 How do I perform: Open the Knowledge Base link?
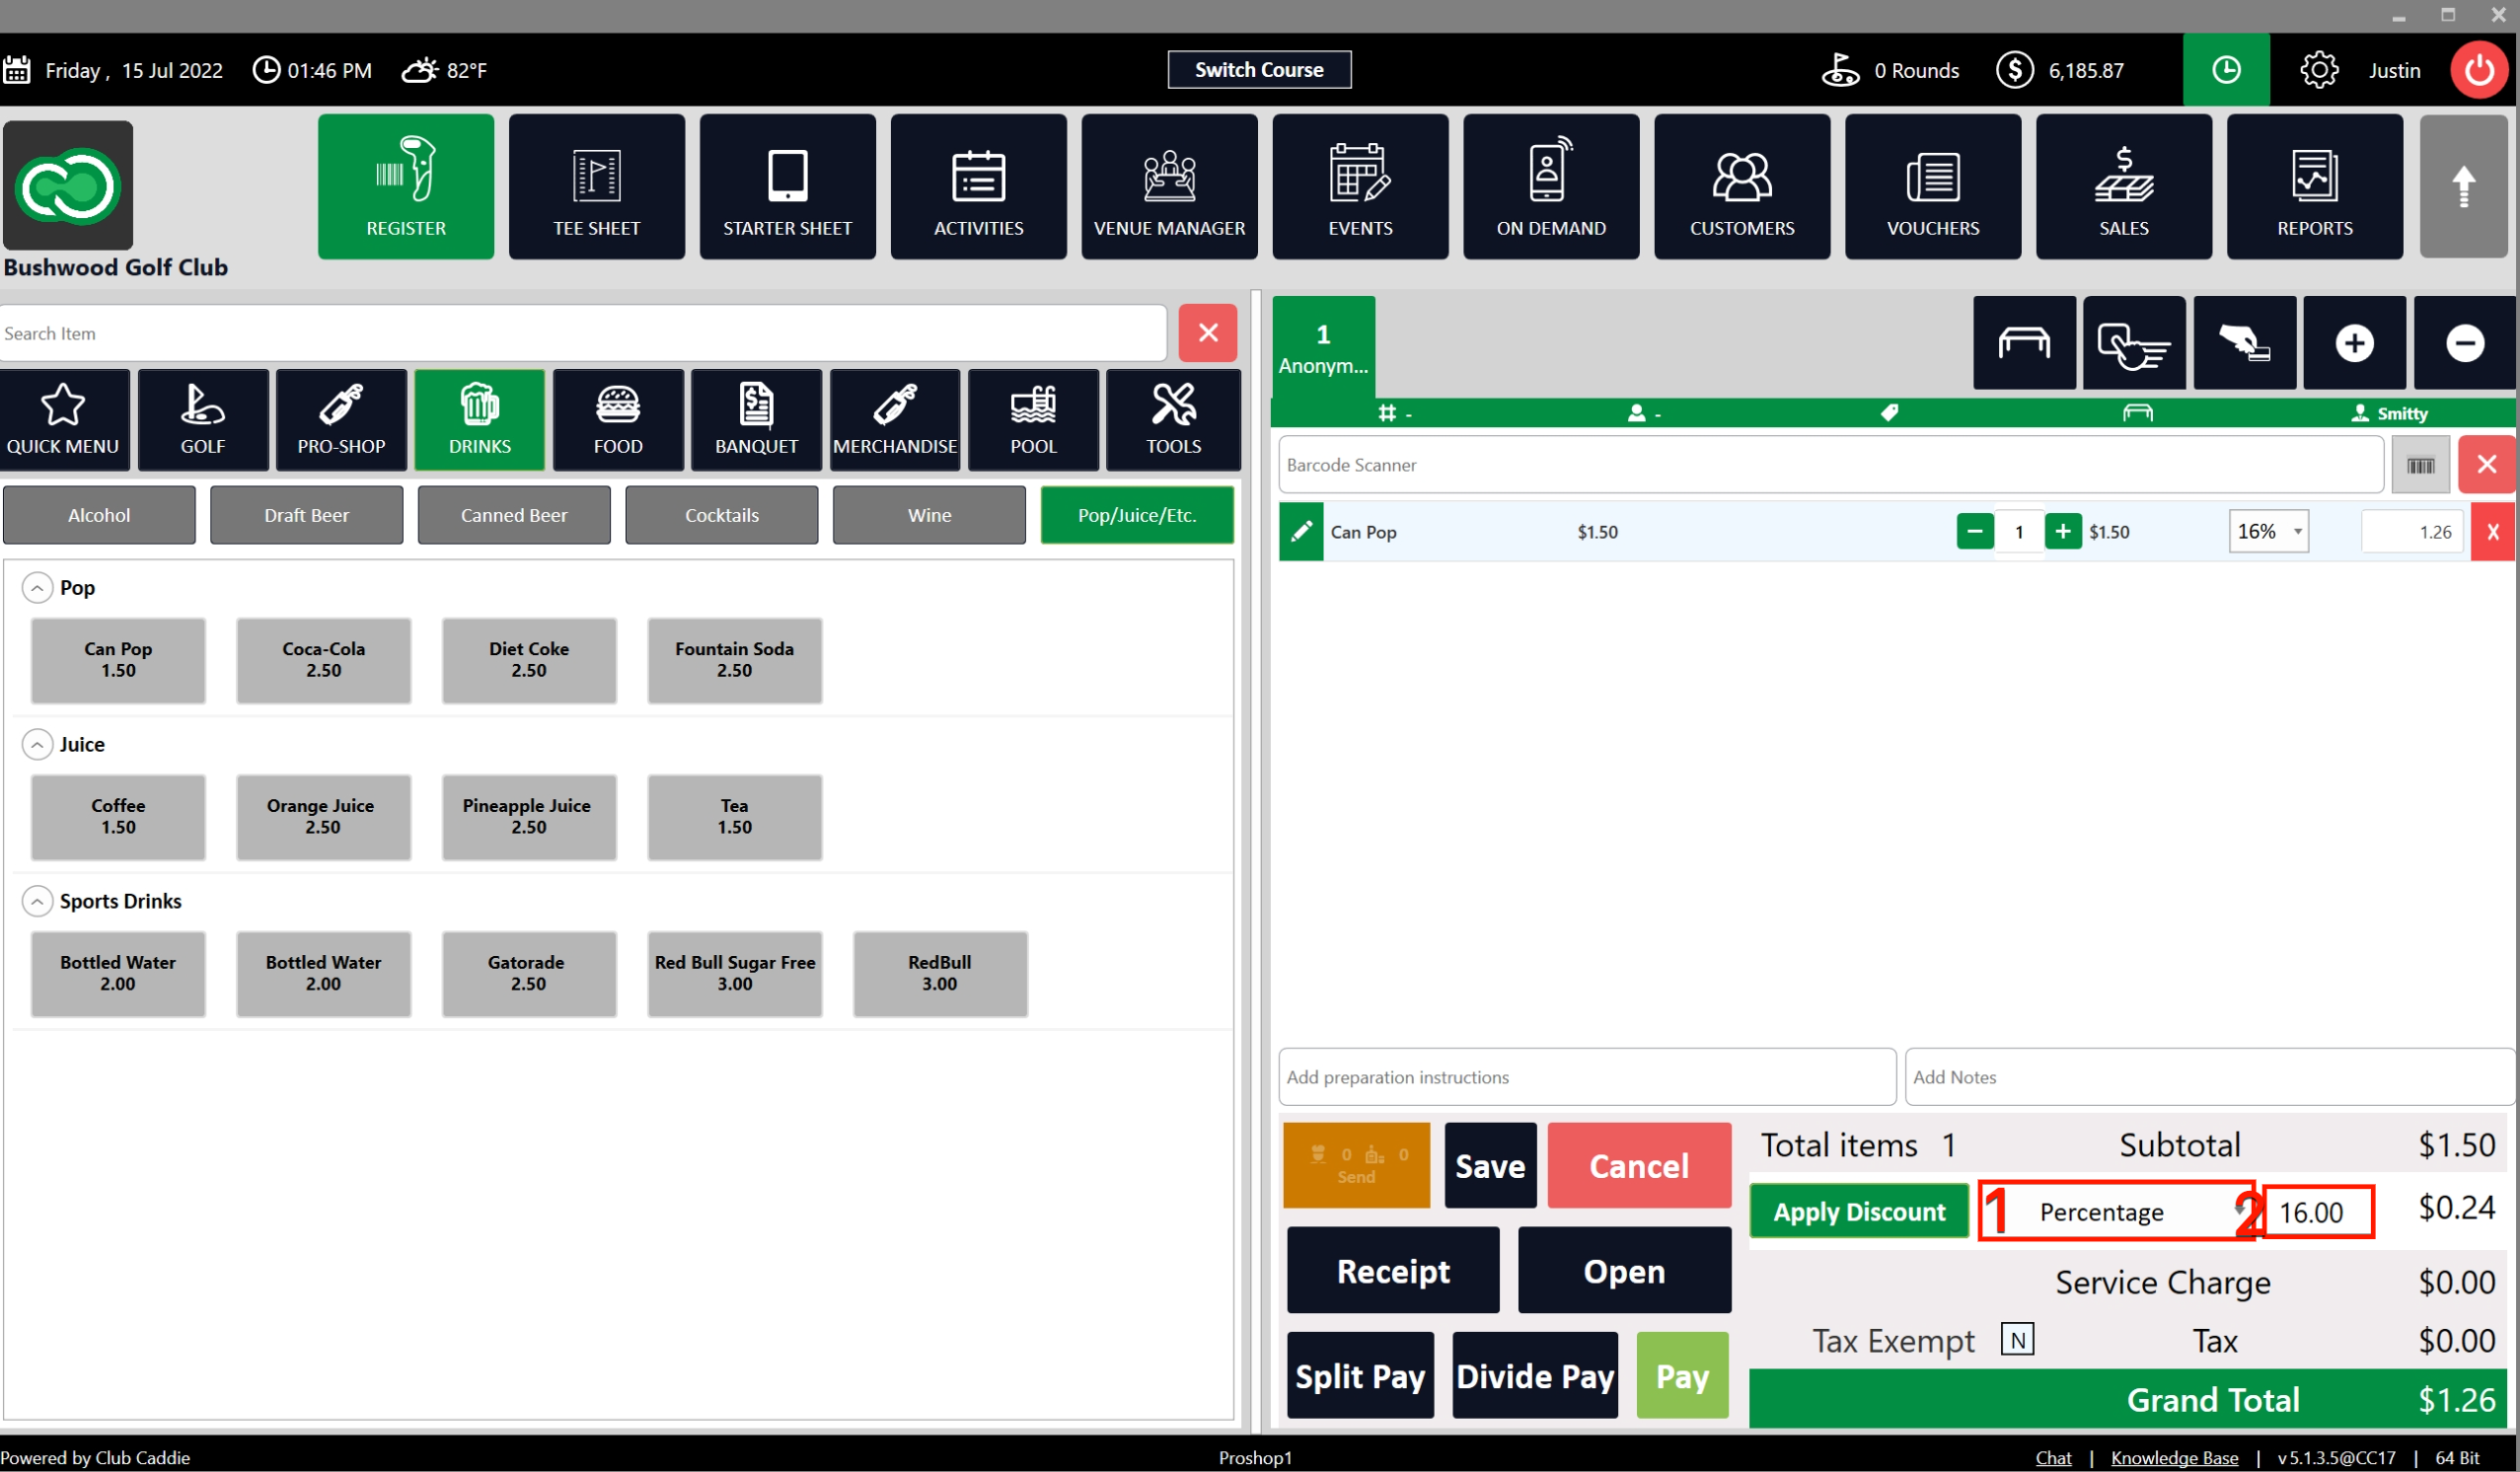pyautogui.click(x=2173, y=1458)
